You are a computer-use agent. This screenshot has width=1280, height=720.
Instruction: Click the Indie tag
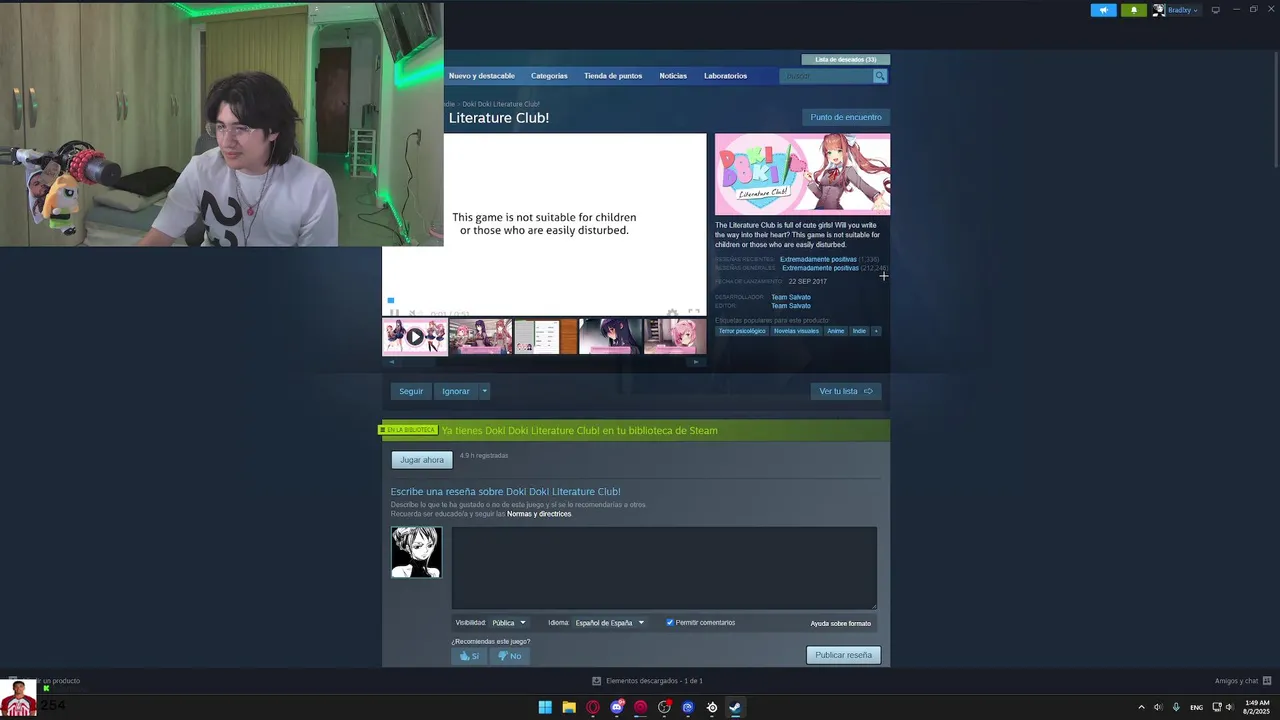859,331
